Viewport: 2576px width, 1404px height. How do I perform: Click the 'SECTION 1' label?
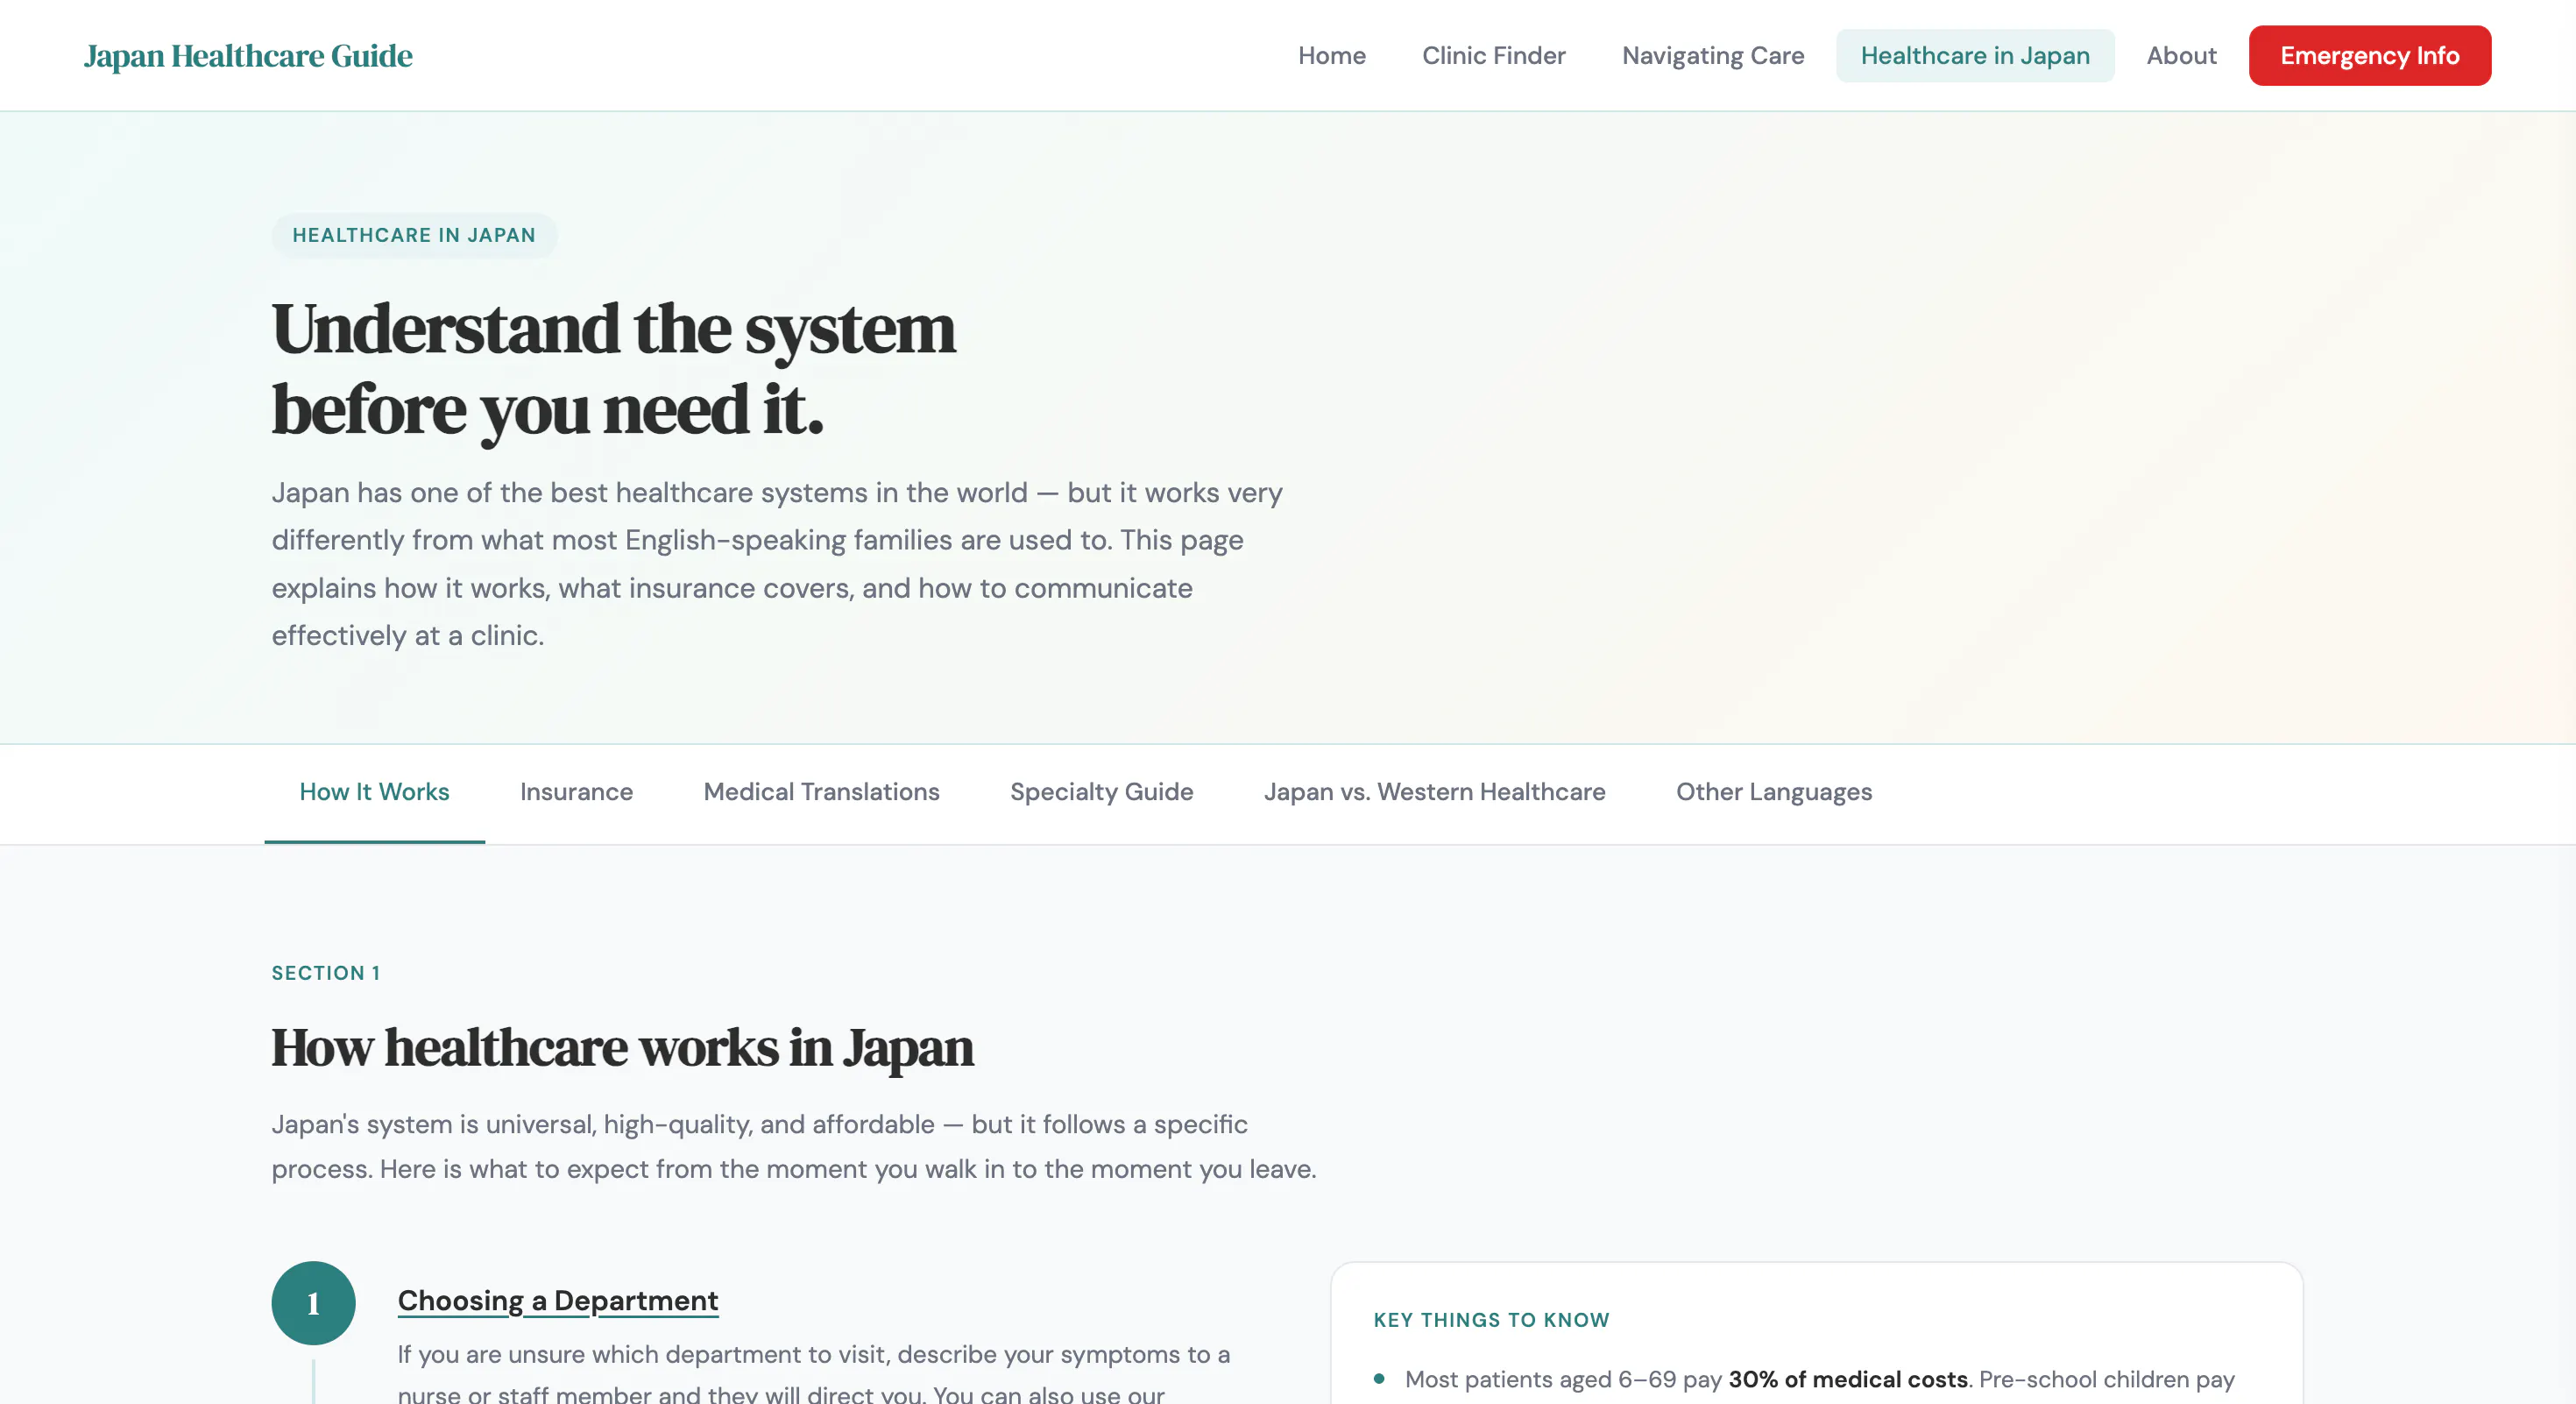coord(326,973)
